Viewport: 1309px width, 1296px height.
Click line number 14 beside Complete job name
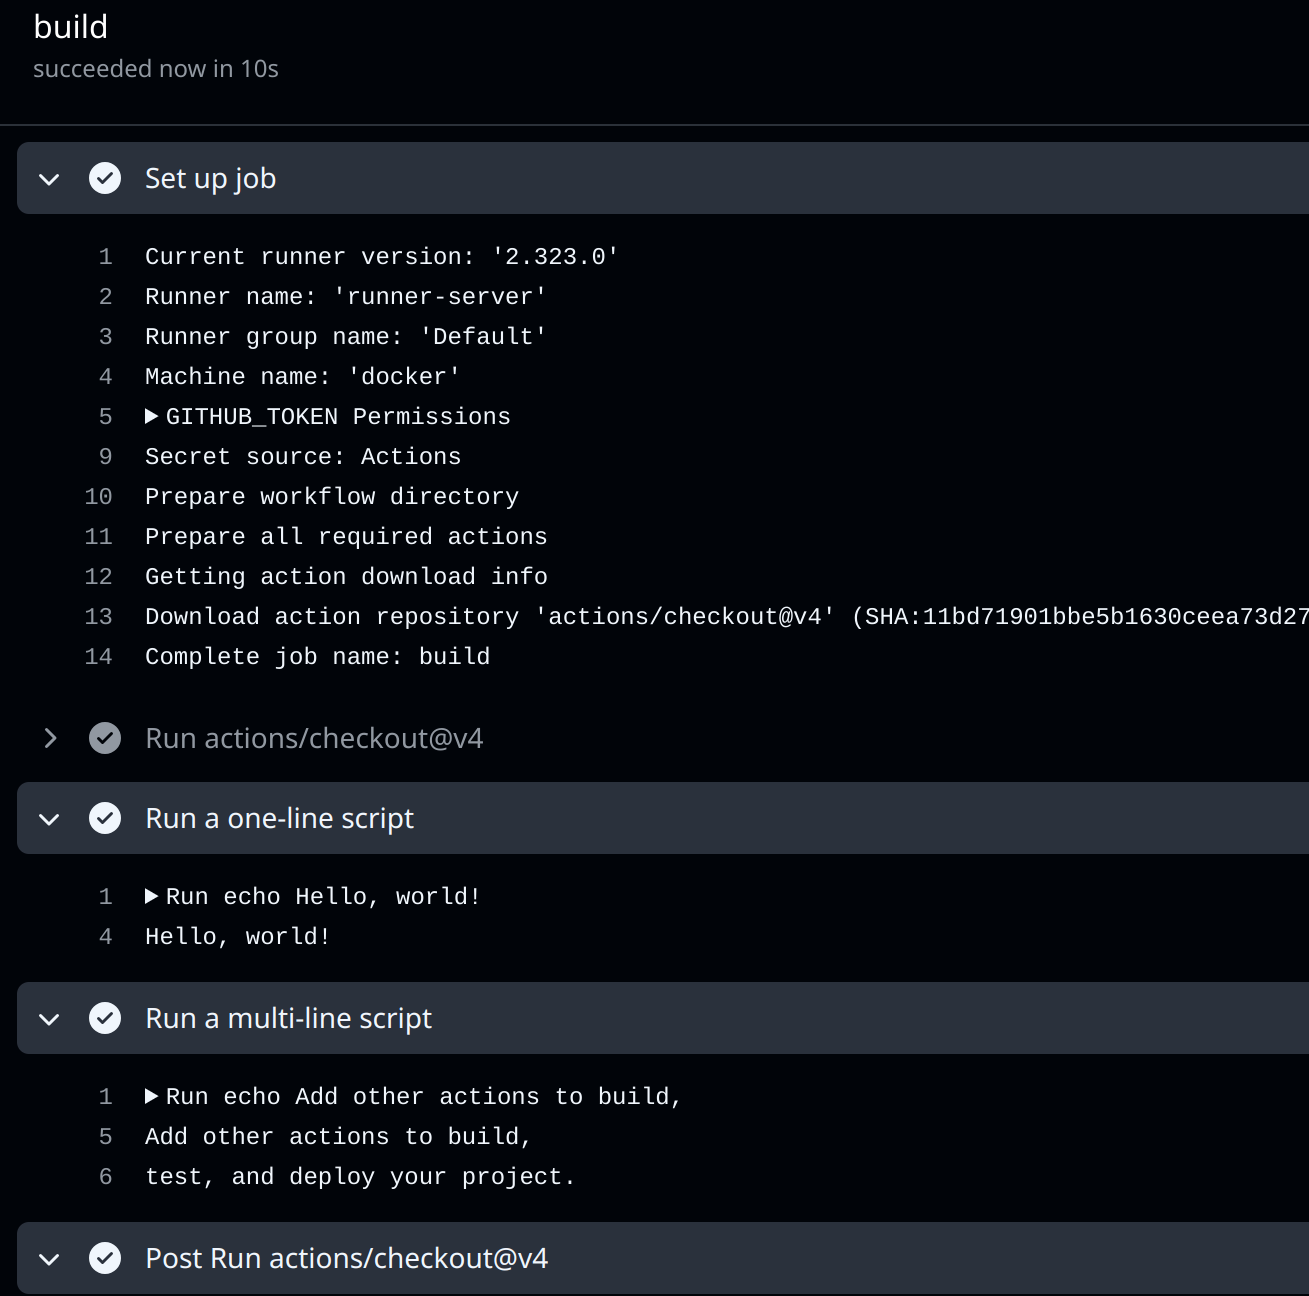point(98,656)
